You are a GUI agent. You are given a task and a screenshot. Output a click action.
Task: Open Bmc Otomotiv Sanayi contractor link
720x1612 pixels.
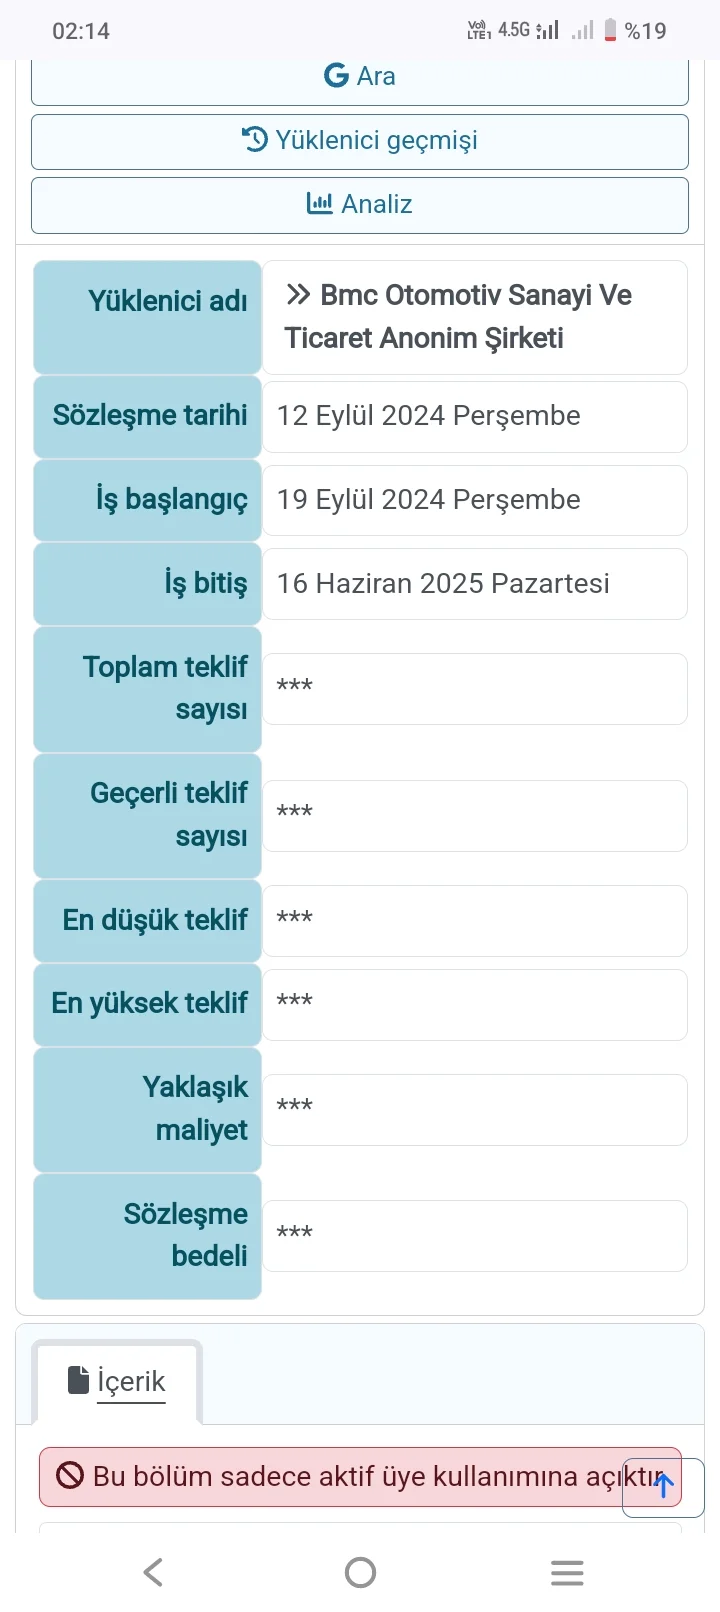[458, 316]
